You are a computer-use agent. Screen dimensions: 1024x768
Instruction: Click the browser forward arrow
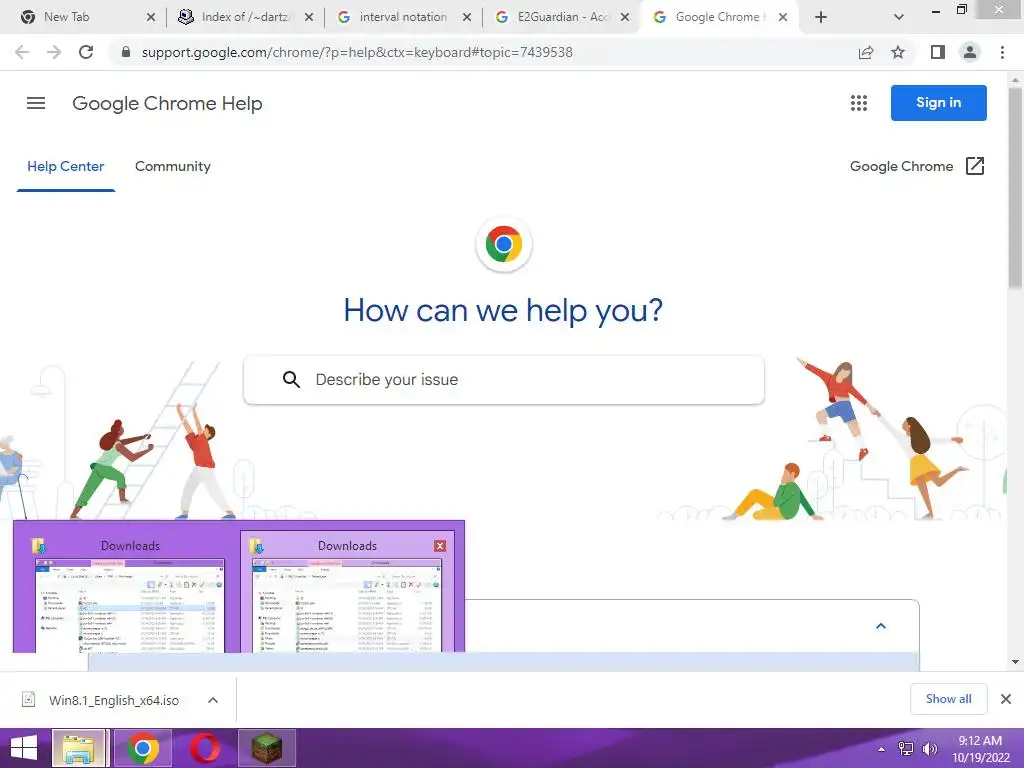54,52
